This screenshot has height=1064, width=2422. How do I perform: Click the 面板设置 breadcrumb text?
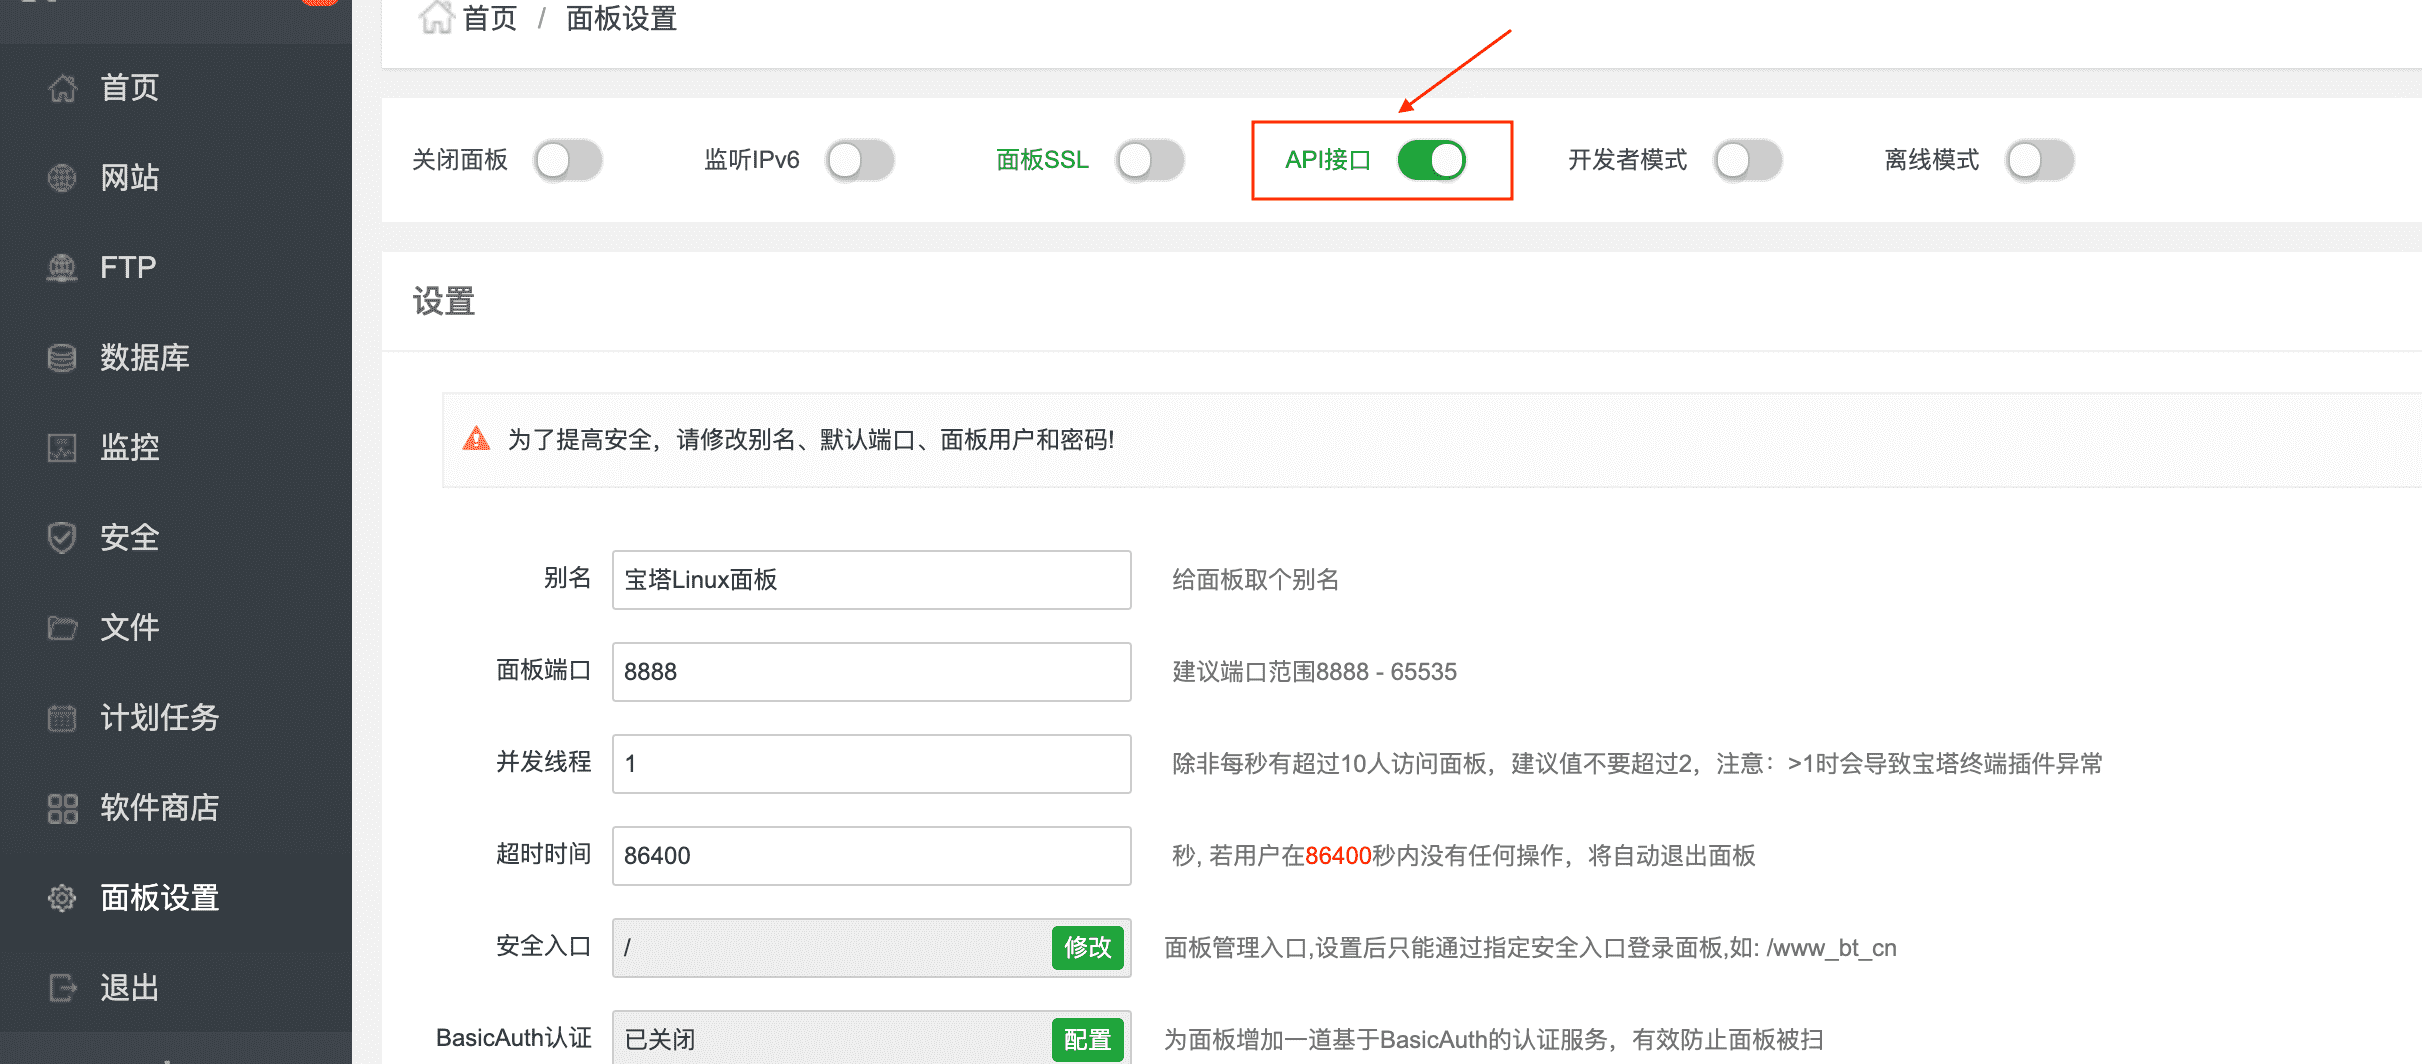click(621, 18)
